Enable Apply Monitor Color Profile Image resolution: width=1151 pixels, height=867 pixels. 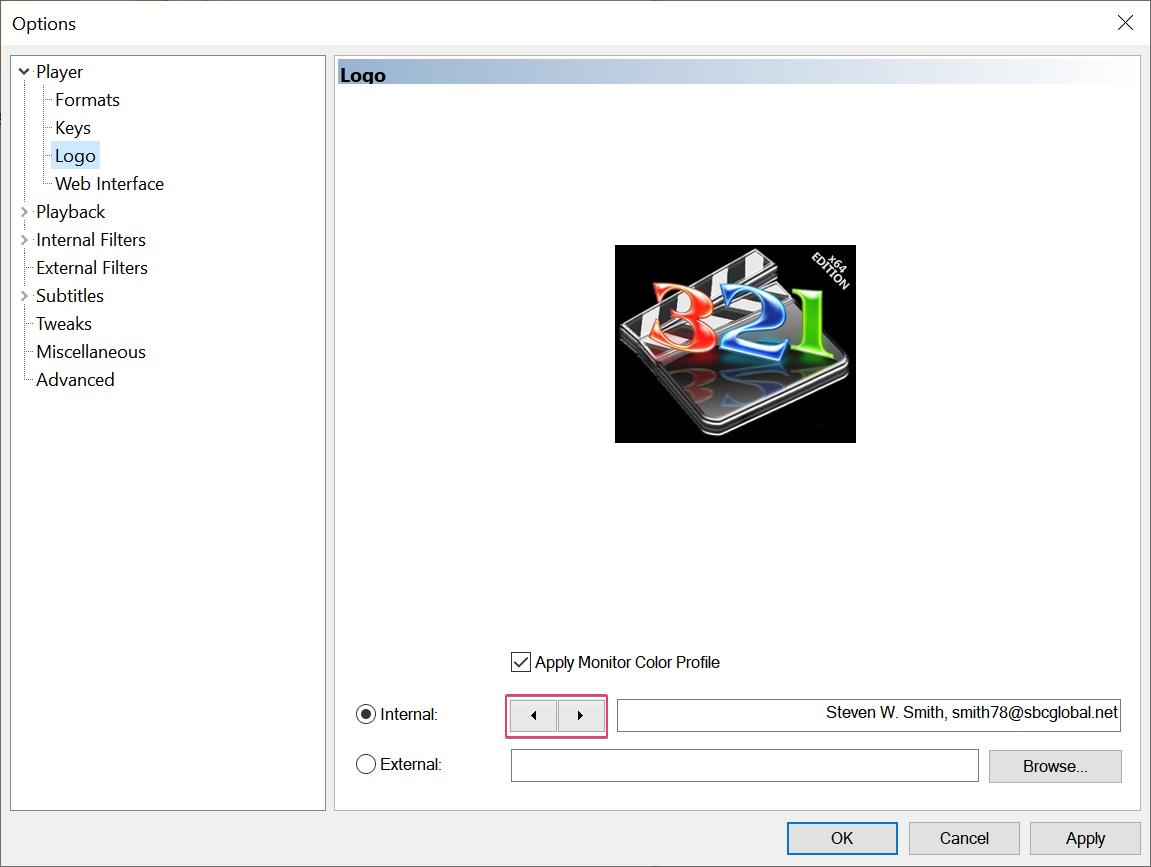520,662
